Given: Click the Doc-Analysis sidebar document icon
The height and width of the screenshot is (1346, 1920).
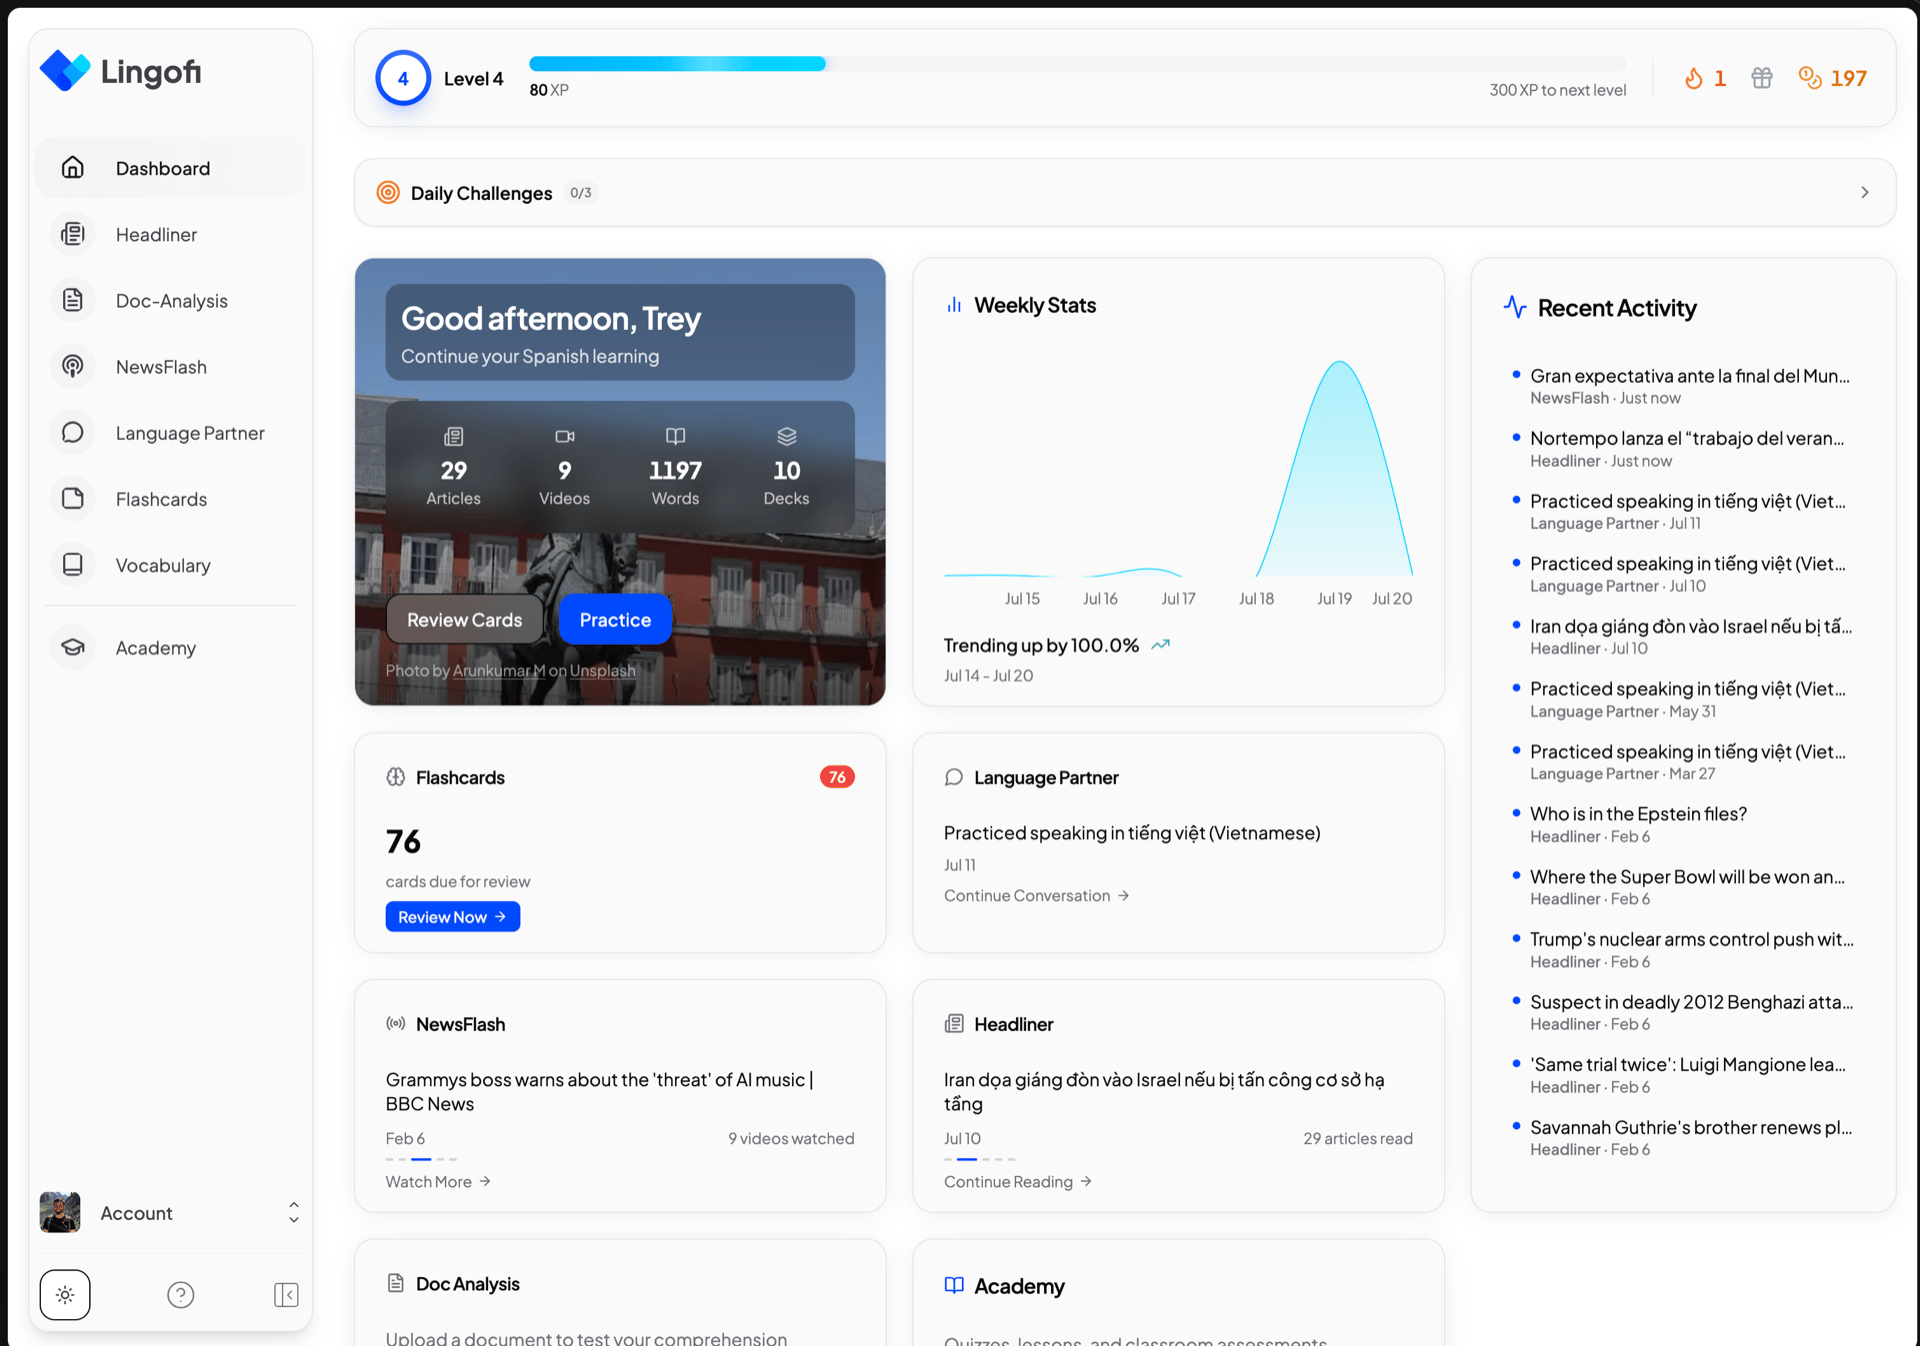Looking at the screenshot, I should [x=73, y=300].
